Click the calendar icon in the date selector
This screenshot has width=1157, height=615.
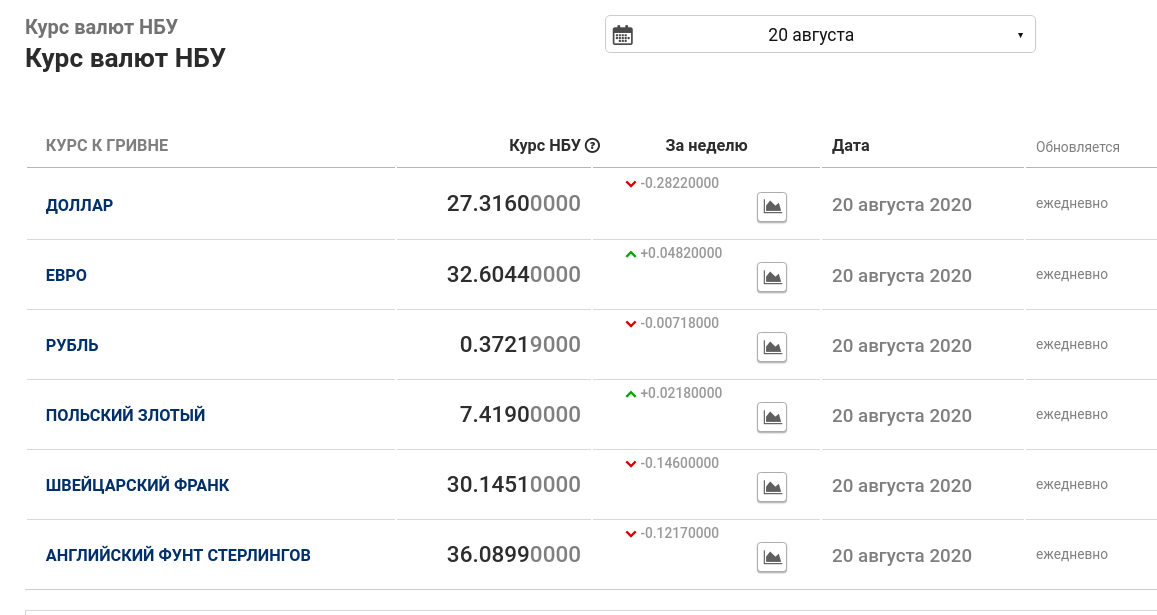pyautogui.click(x=623, y=35)
